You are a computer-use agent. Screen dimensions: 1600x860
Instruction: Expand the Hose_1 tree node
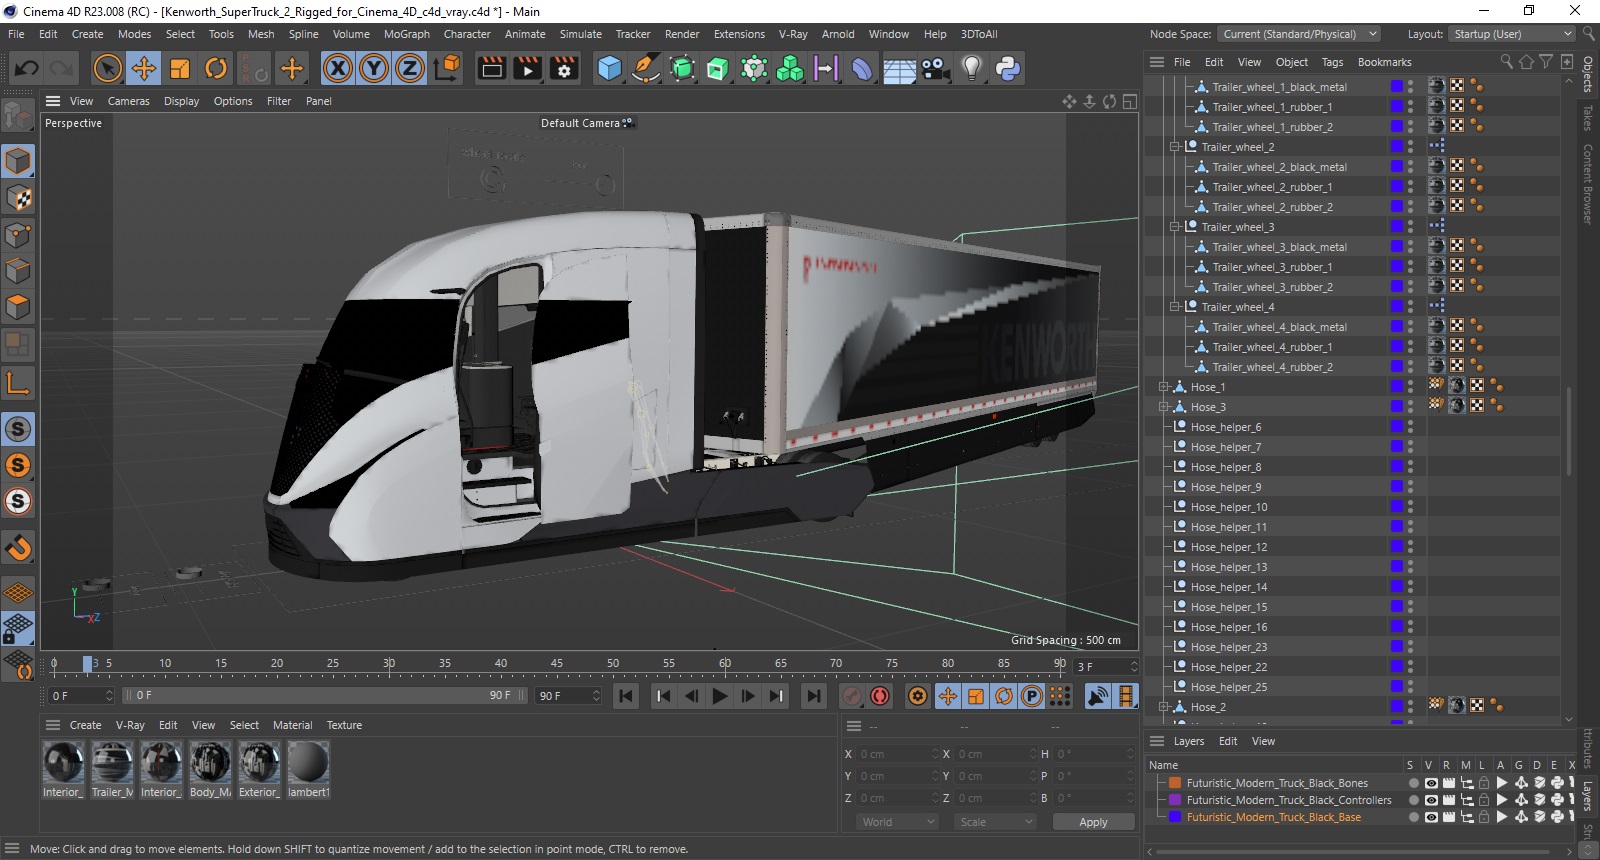pos(1164,387)
